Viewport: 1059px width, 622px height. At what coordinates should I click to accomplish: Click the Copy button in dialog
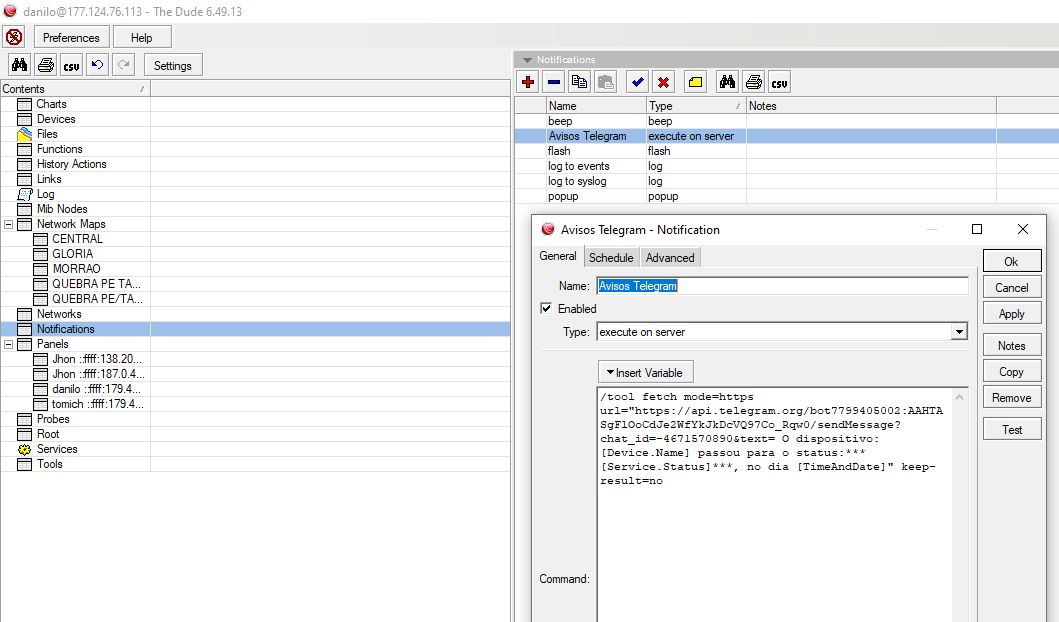[1012, 371]
